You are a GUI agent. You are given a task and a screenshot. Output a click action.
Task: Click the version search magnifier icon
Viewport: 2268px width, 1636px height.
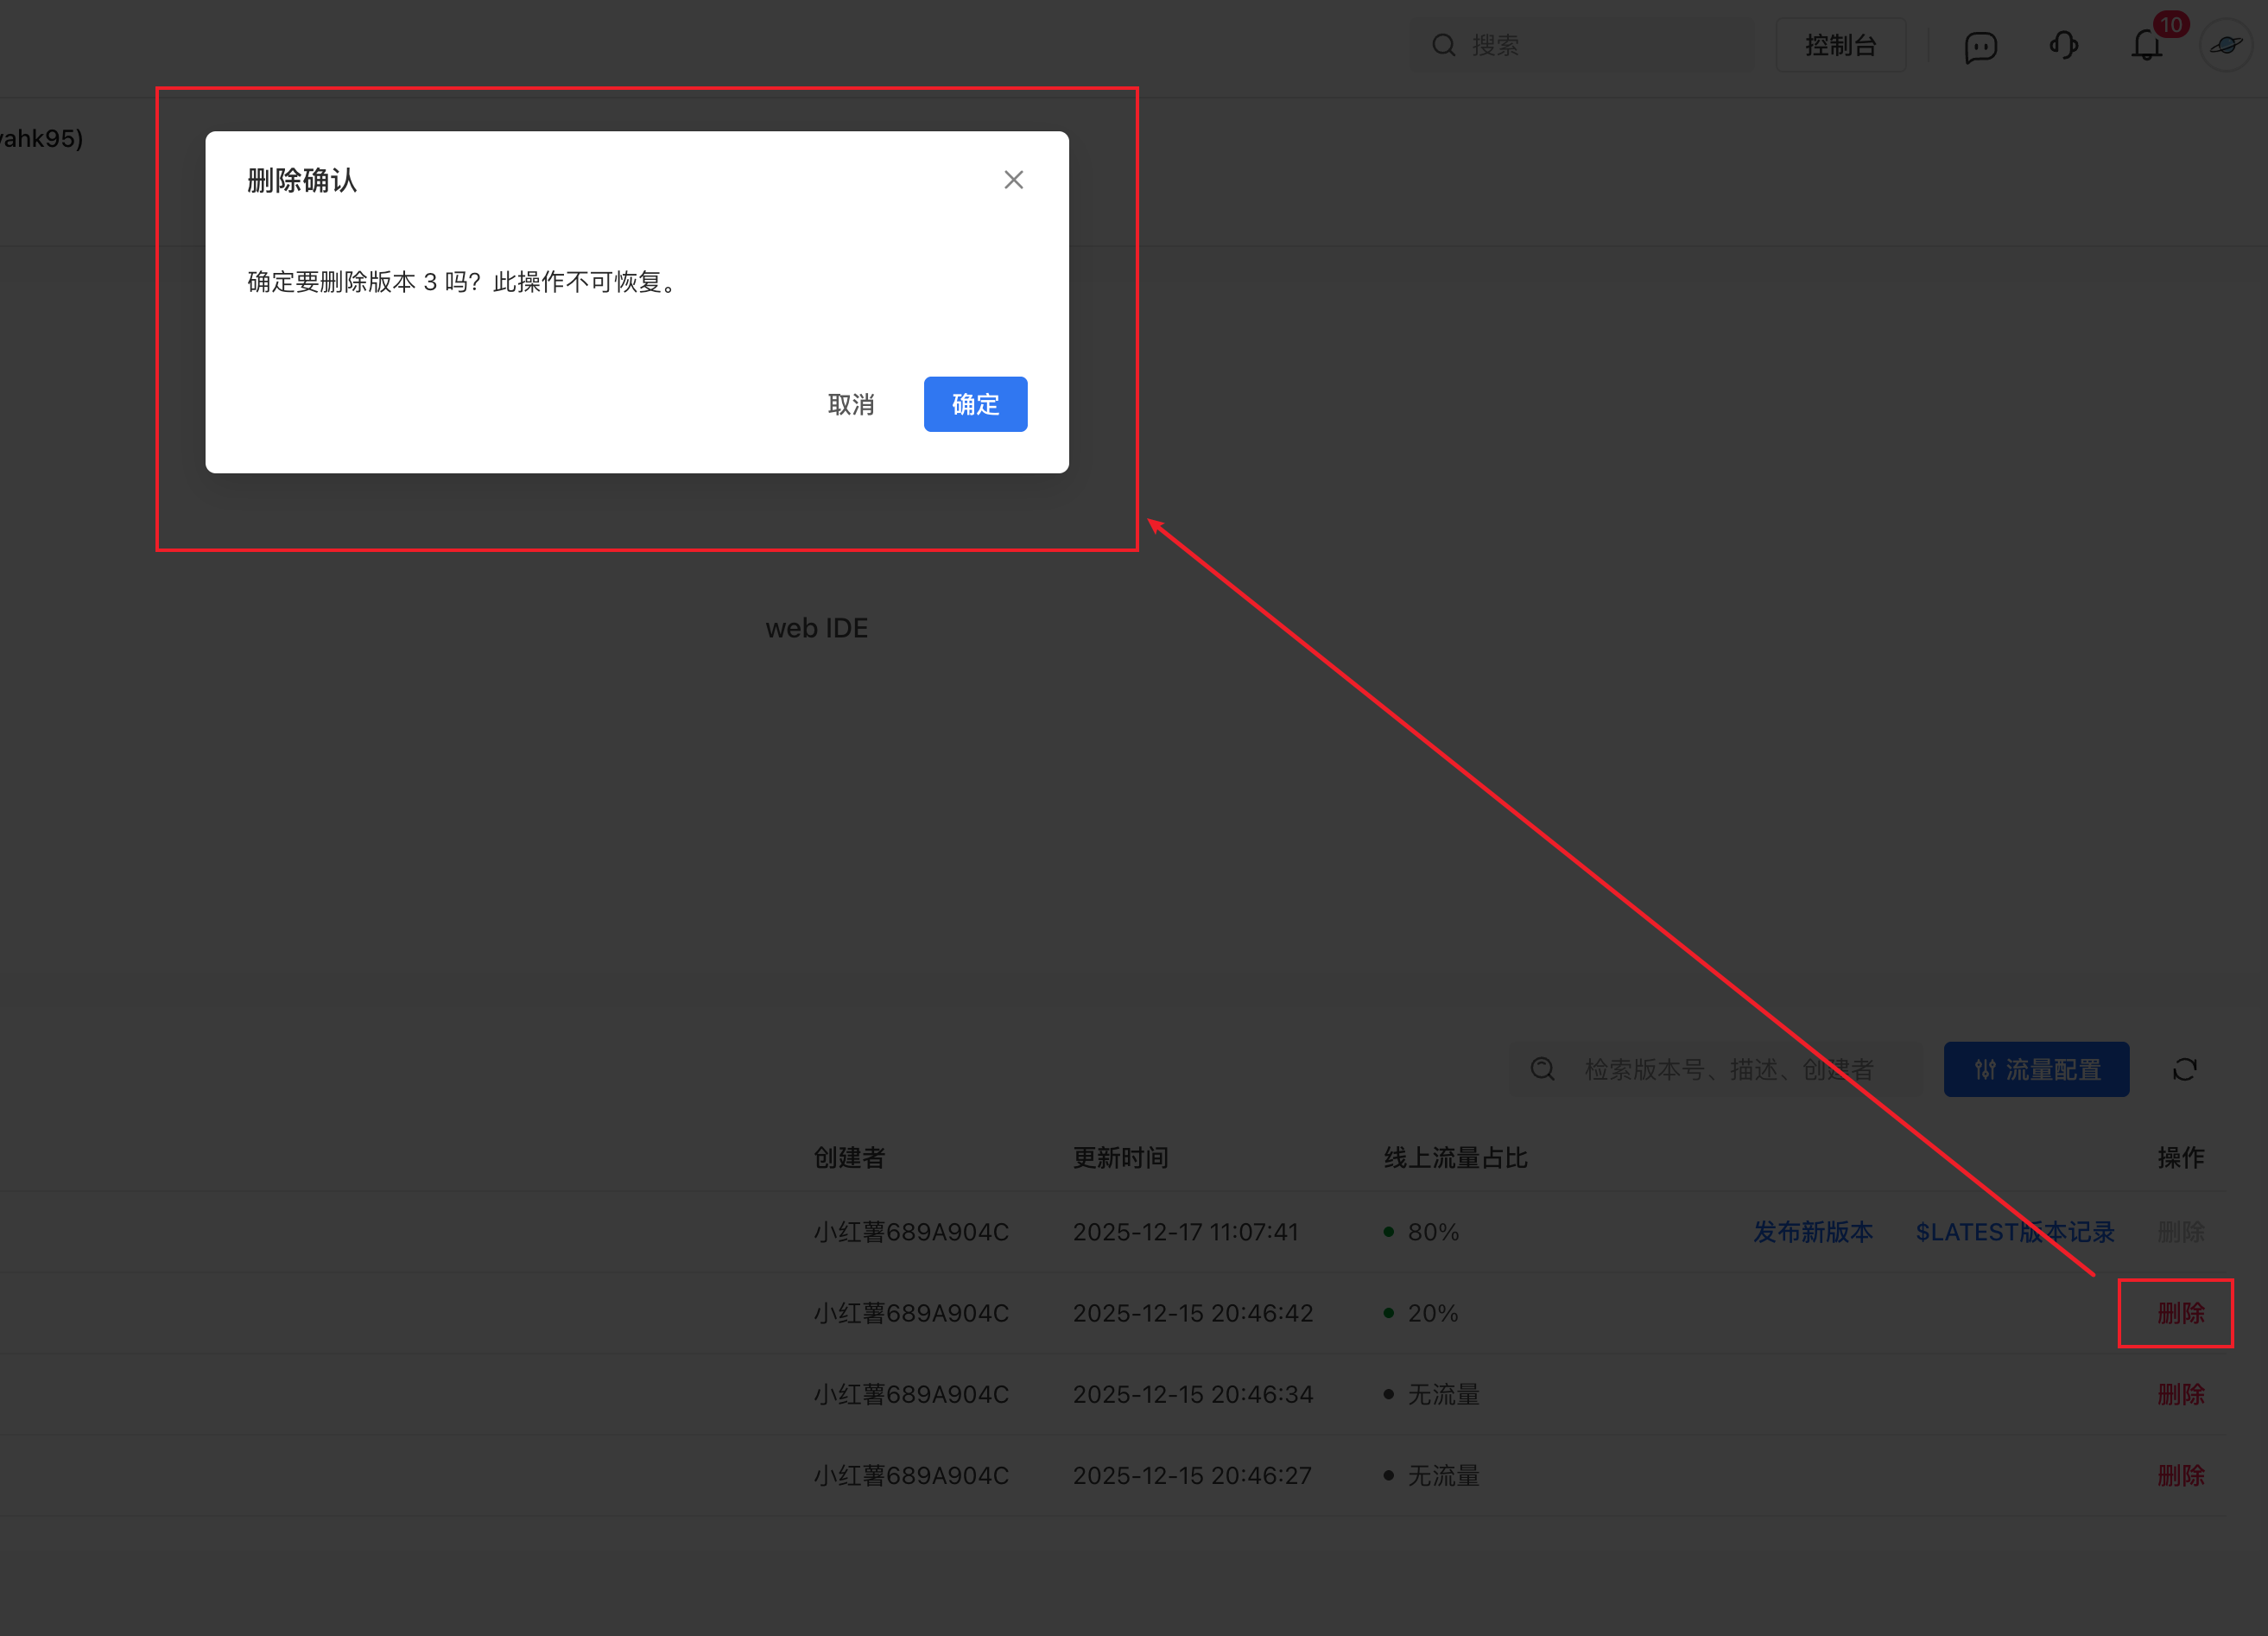tap(1543, 1070)
